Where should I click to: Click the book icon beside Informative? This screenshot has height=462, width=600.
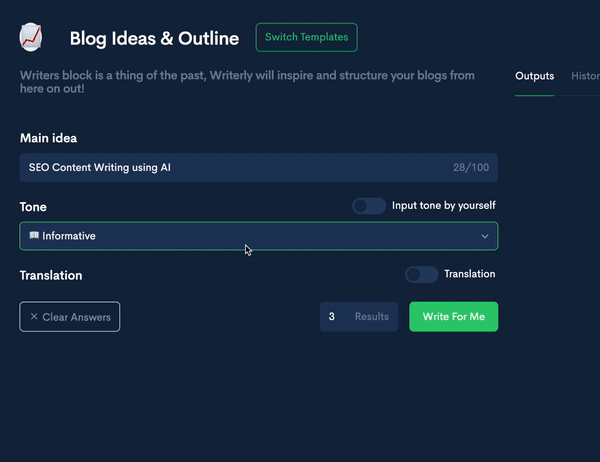coord(34,236)
